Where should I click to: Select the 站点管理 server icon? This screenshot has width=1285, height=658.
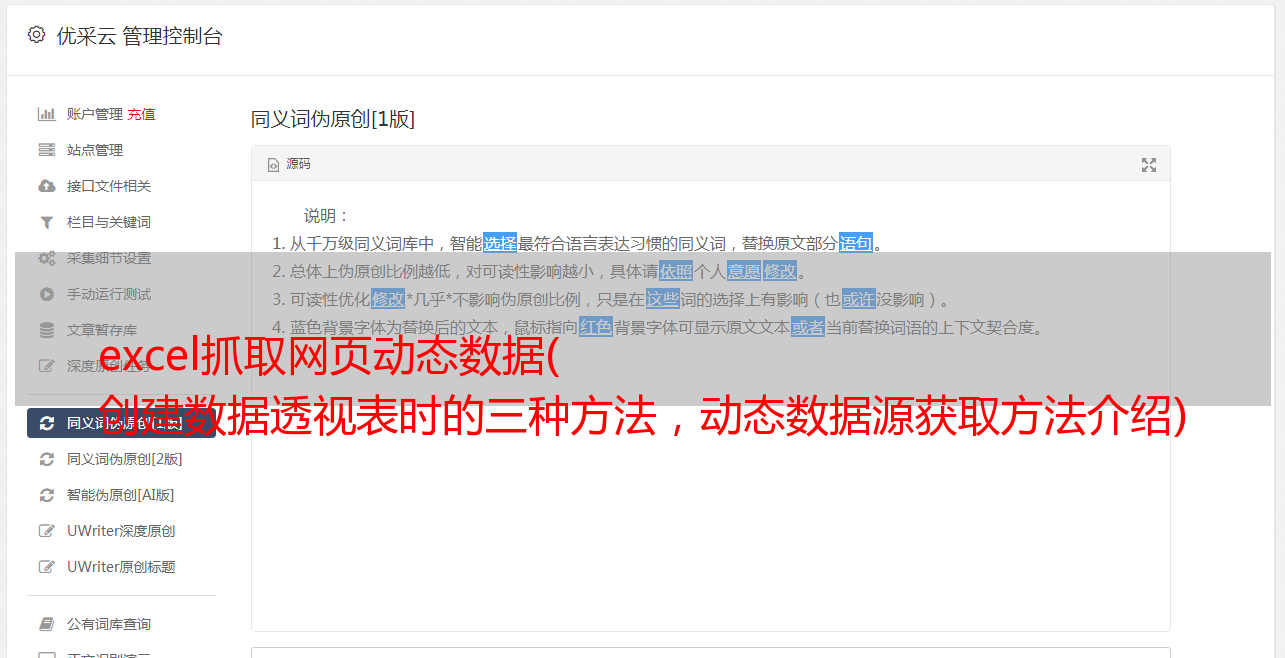[x=46, y=150]
